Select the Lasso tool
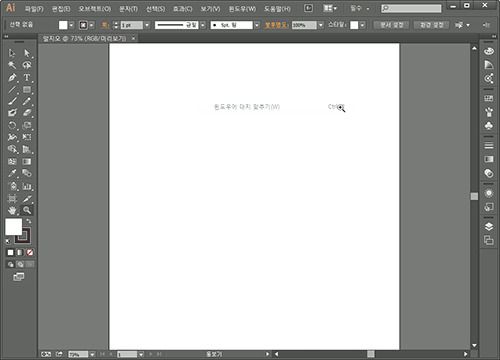The width and height of the screenshot is (500, 360). pos(27,65)
